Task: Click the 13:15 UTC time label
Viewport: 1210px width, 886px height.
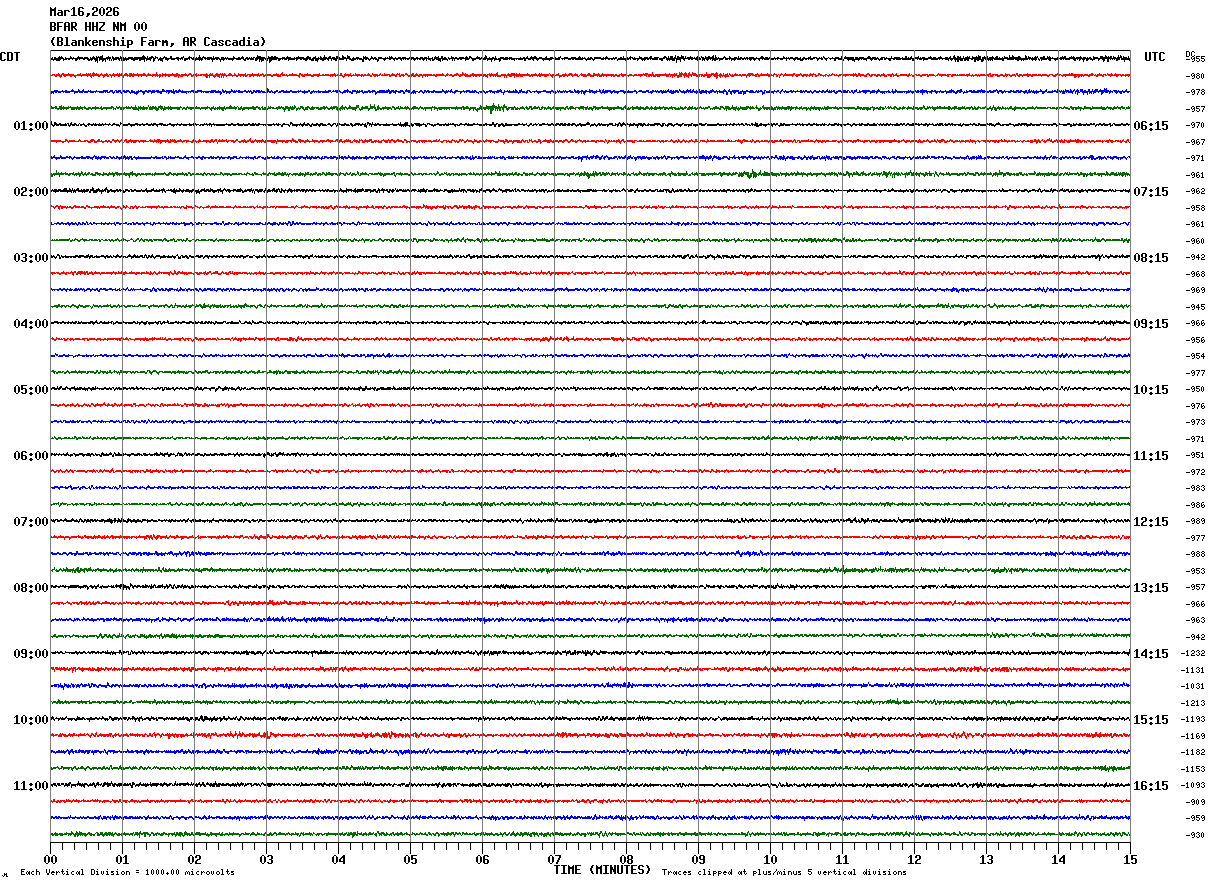Action: click(x=1150, y=588)
